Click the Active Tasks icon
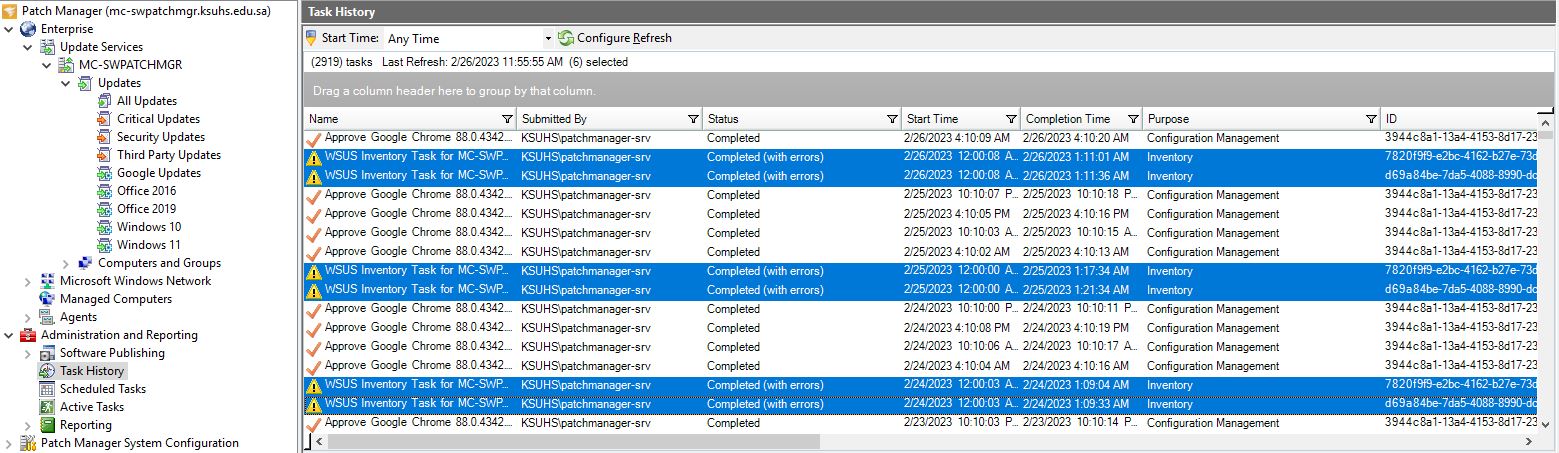The height and width of the screenshot is (453, 1559). 47,407
